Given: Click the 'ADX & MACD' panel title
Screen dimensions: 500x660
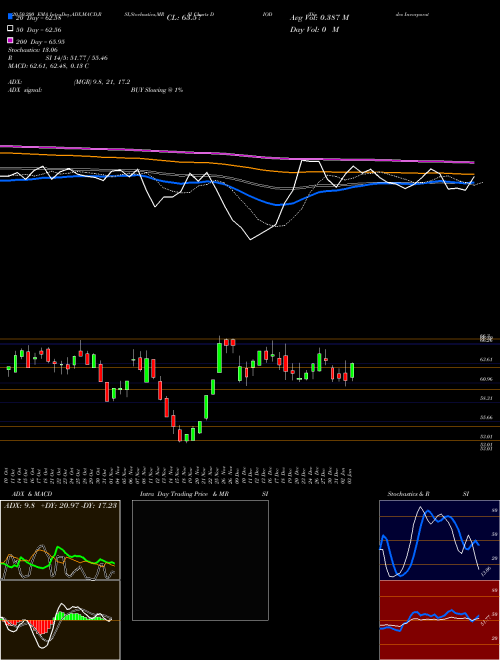Looking at the screenshot, I should click(x=32, y=494).
